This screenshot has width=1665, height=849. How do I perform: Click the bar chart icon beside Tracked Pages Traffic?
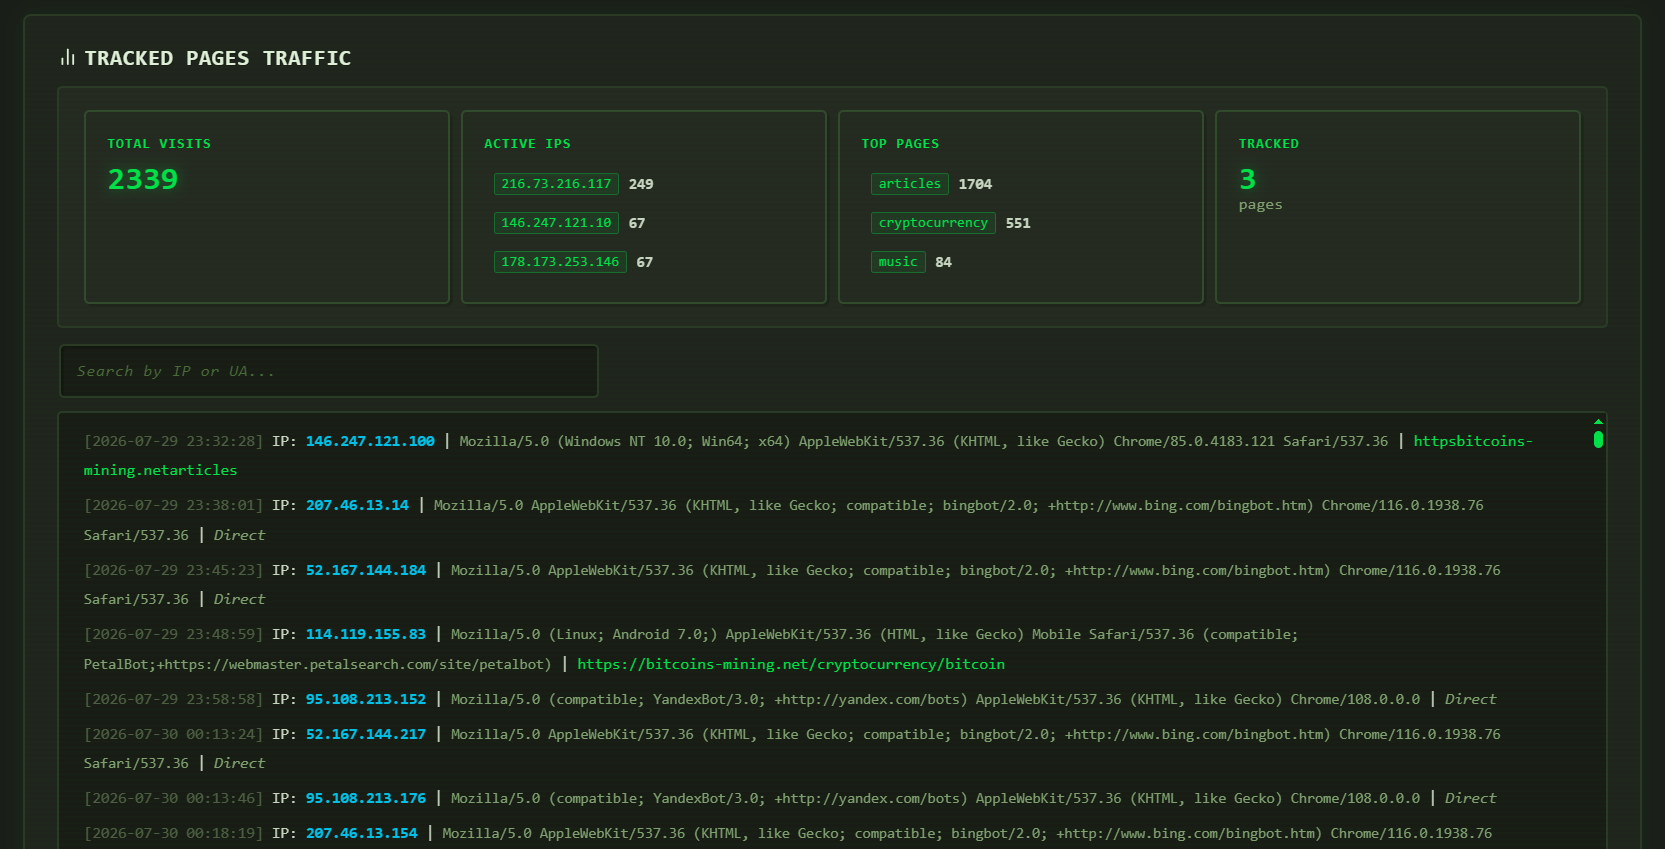(x=68, y=58)
